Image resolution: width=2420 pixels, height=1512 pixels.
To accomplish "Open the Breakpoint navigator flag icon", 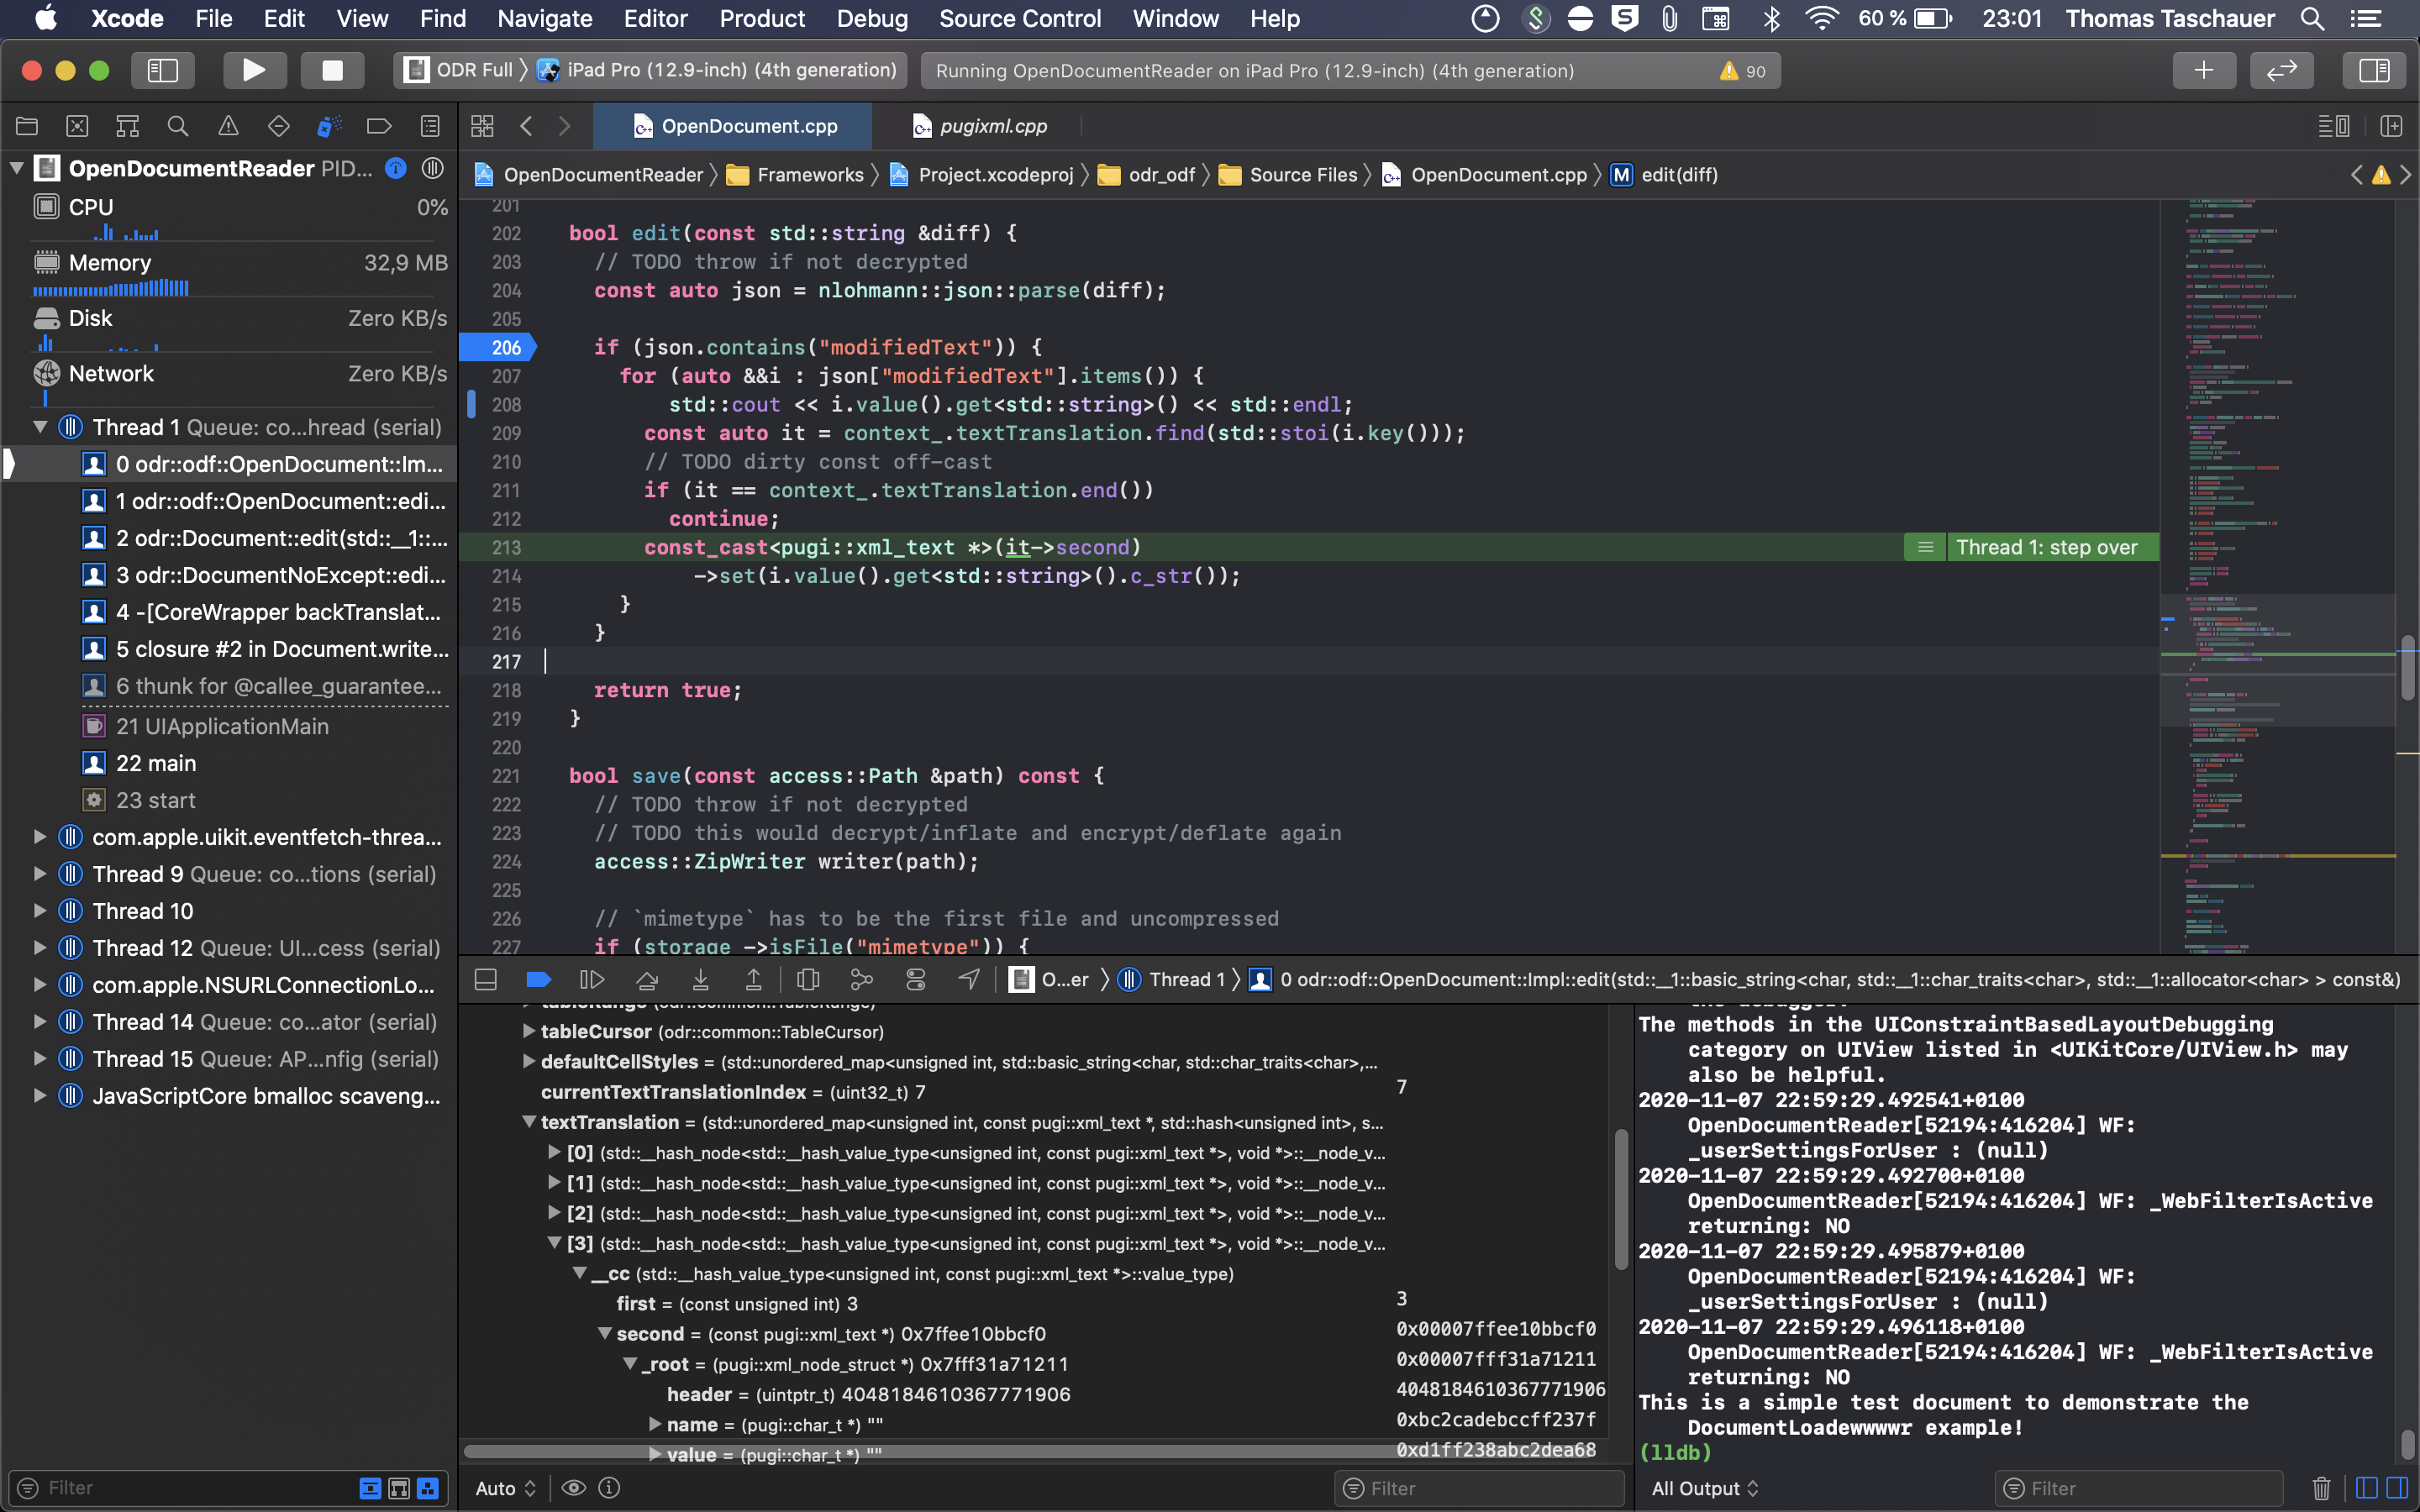I will [379, 125].
